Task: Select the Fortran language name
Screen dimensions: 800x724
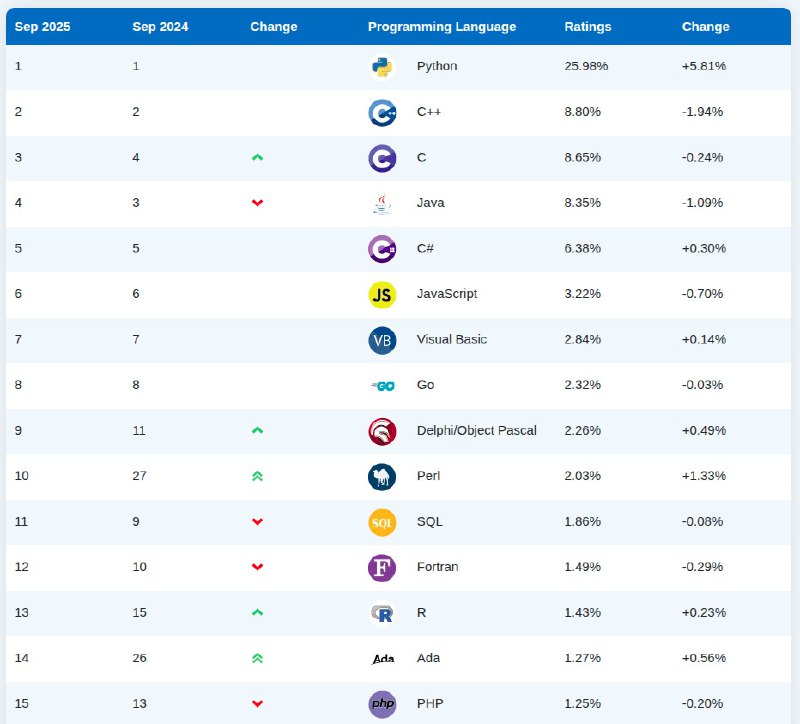Action: coord(437,567)
